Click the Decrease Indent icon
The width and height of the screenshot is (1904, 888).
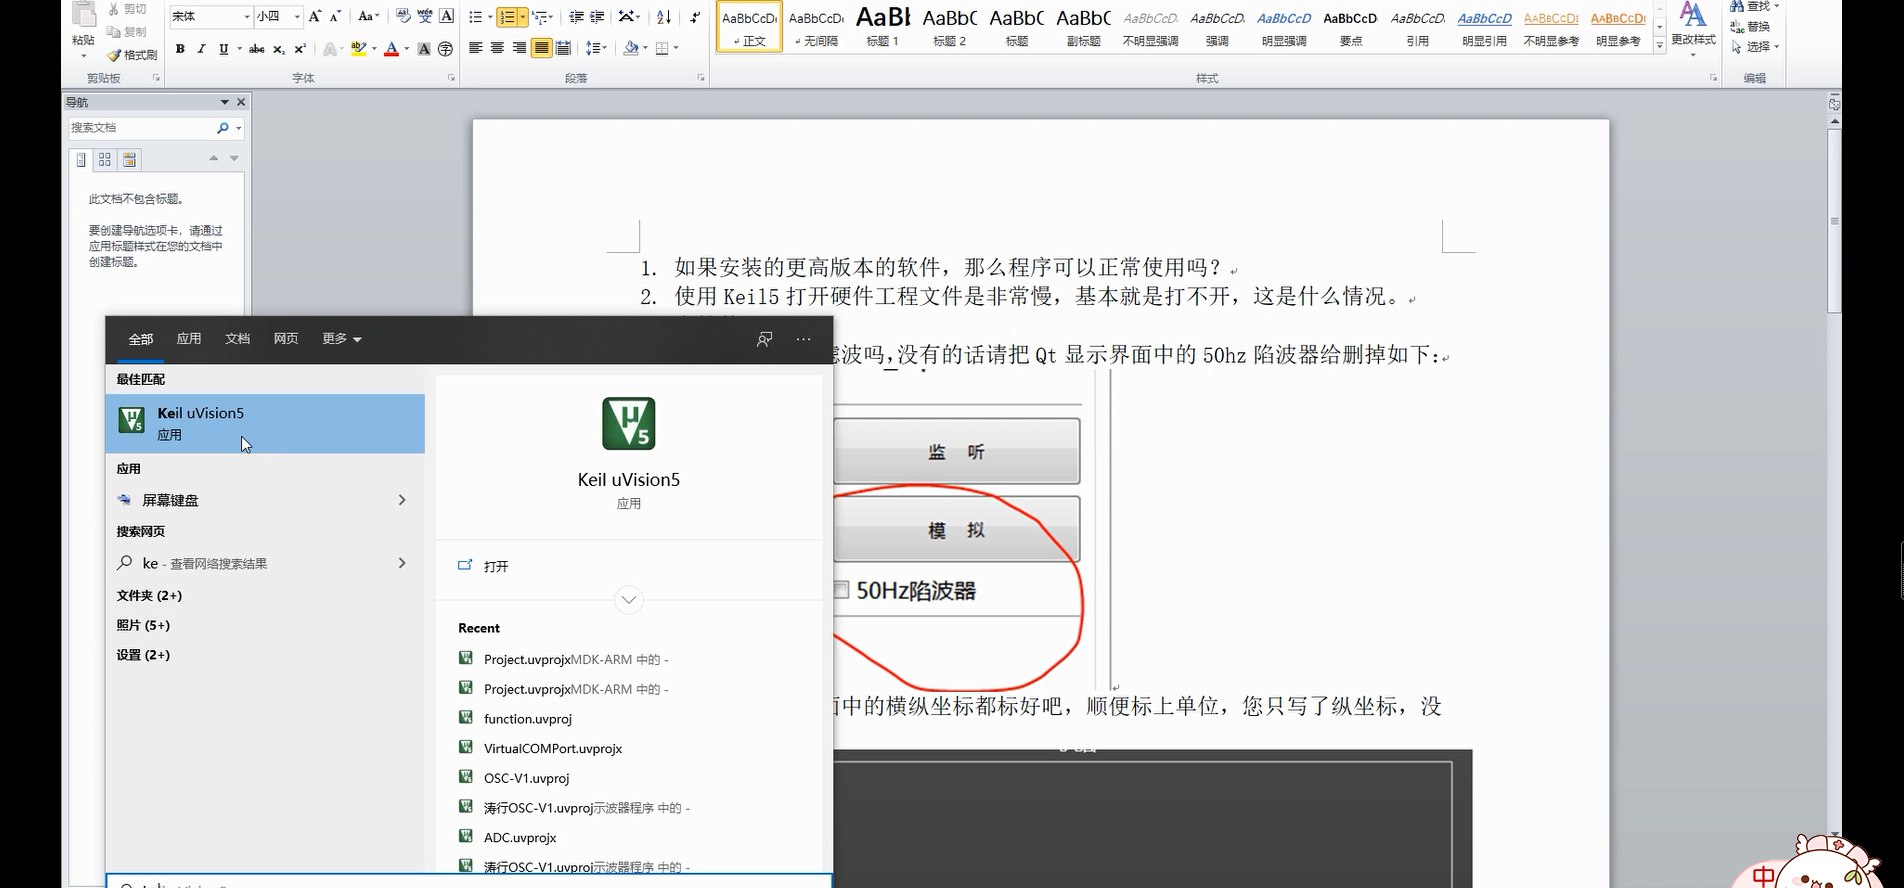(x=576, y=17)
